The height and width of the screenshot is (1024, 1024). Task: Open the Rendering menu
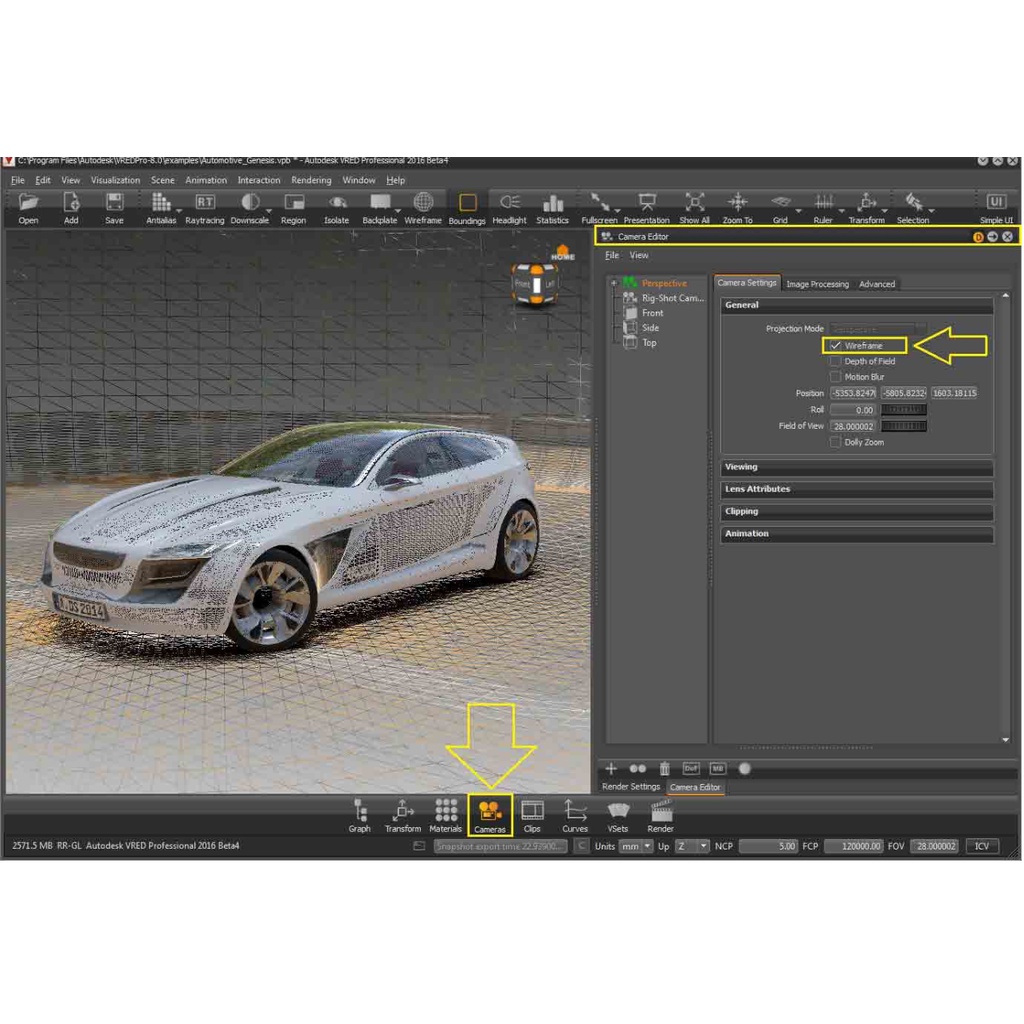click(x=311, y=180)
